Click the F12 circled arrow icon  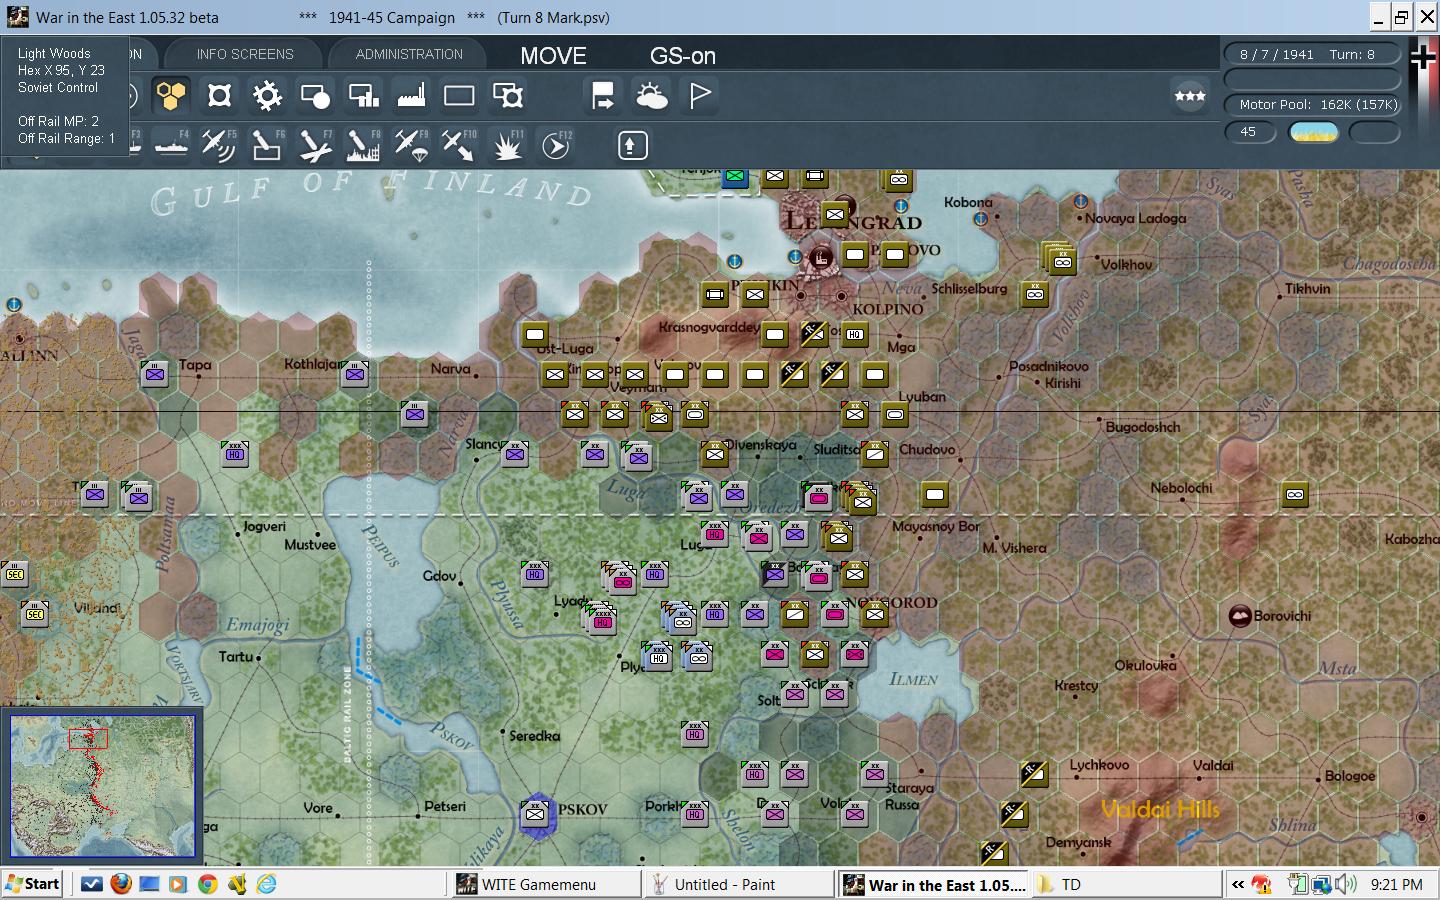pos(556,145)
